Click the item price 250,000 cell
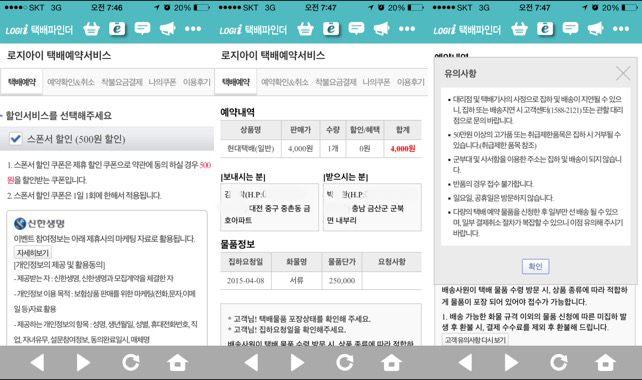 pos(342,280)
